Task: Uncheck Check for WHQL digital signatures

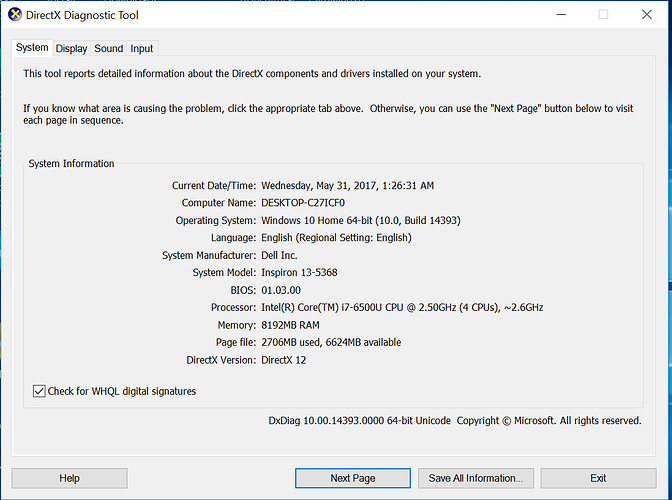Action: (x=39, y=391)
